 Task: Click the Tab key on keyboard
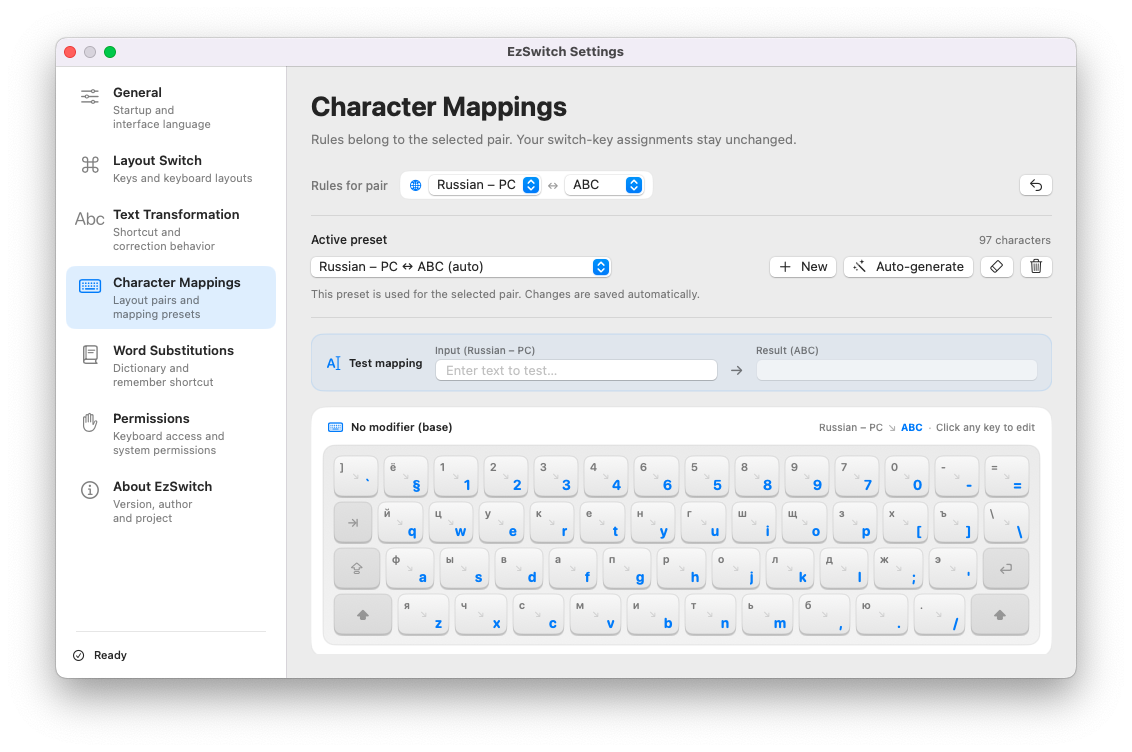pos(353,523)
